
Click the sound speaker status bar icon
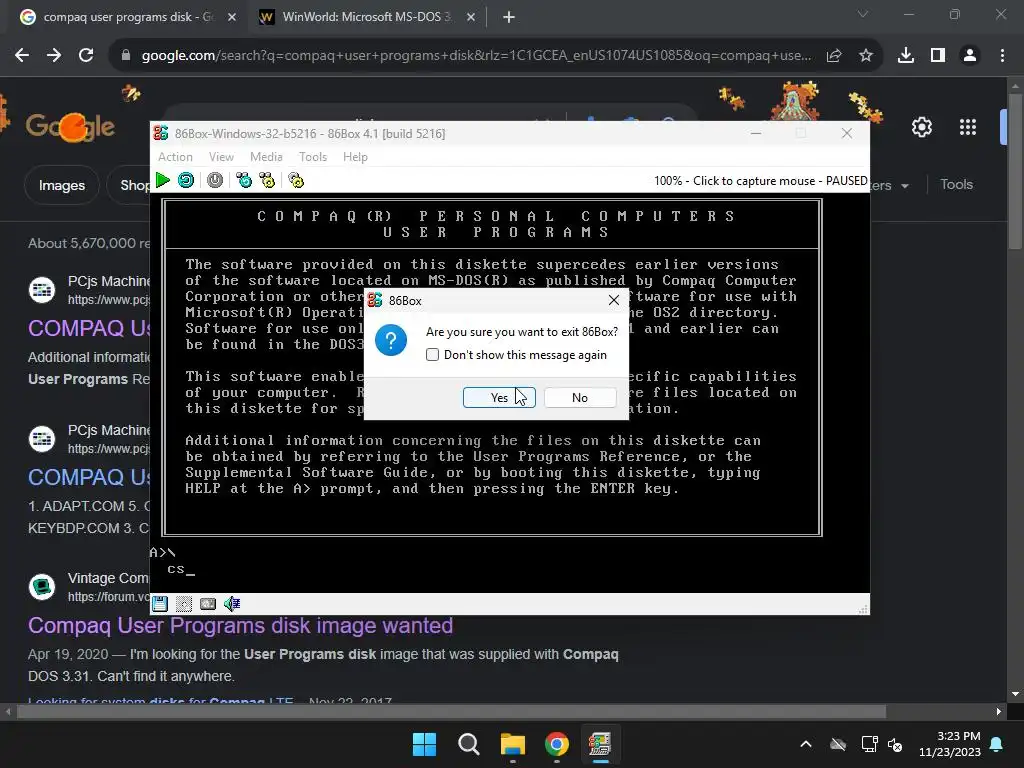232,604
